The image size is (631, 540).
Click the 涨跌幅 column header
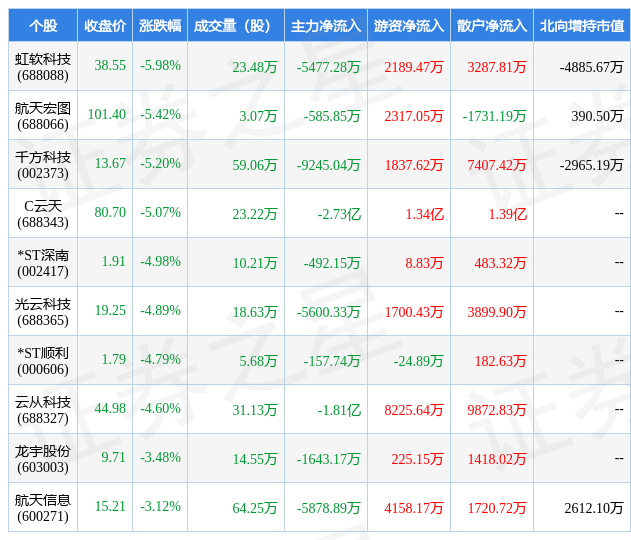point(160,26)
